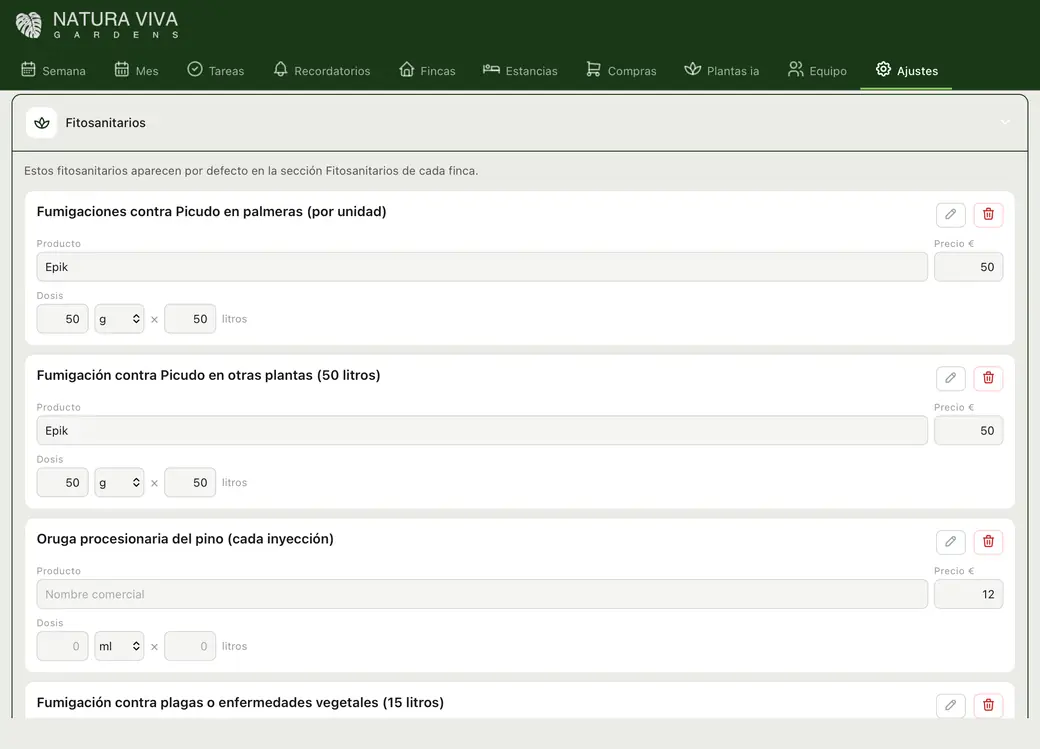This screenshot has height=749, width=1040.
Task: Click title Fumigación contra plagas o enfermedades vegetales
Action: tap(240, 703)
